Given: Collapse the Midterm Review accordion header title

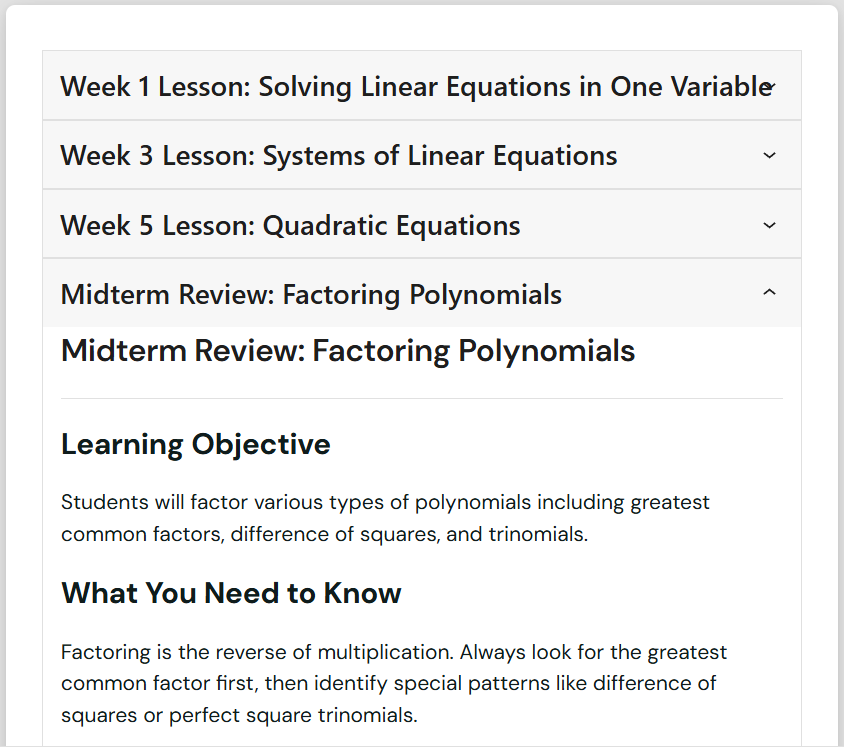Looking at the screenshot, I should (x=311, y=295).
